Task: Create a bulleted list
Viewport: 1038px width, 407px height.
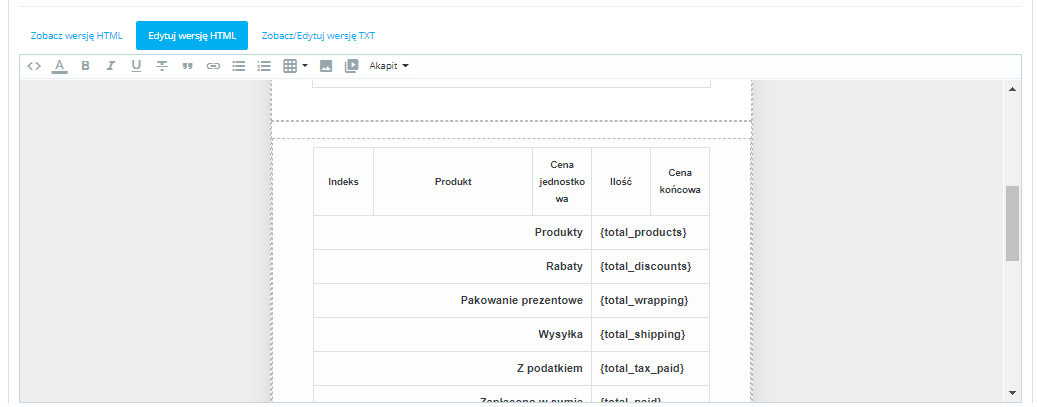Action: pos(238,66)
